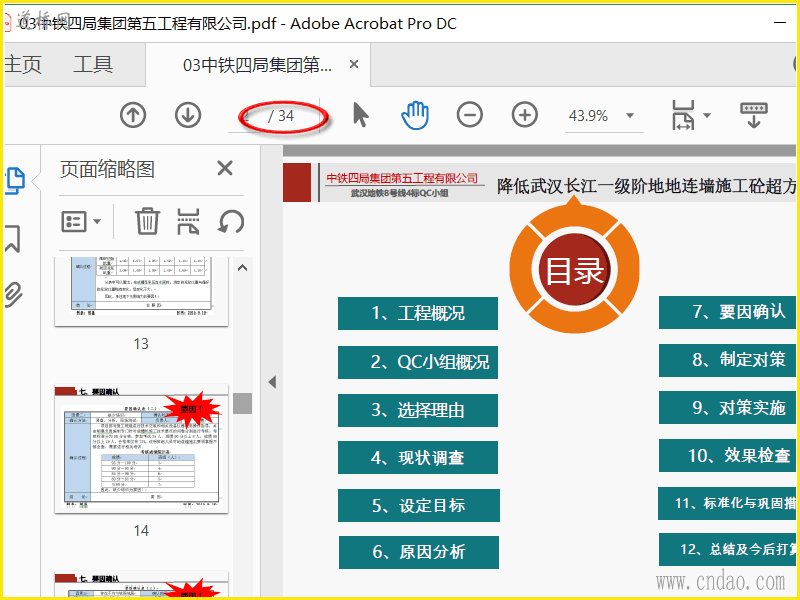This screenshot has height=600, width=800.
Task: Open the zoom percentage dropdown arrow
Action: click(x=630, y=115)
